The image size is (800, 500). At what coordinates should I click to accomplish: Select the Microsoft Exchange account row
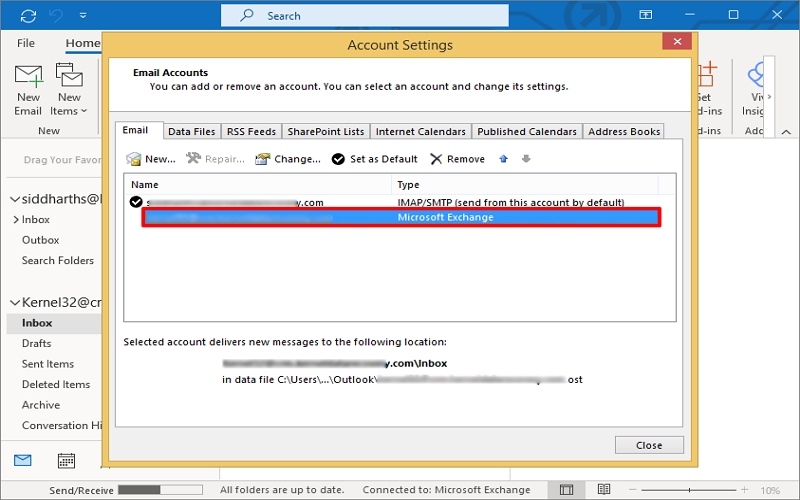(x=400, y=217)
